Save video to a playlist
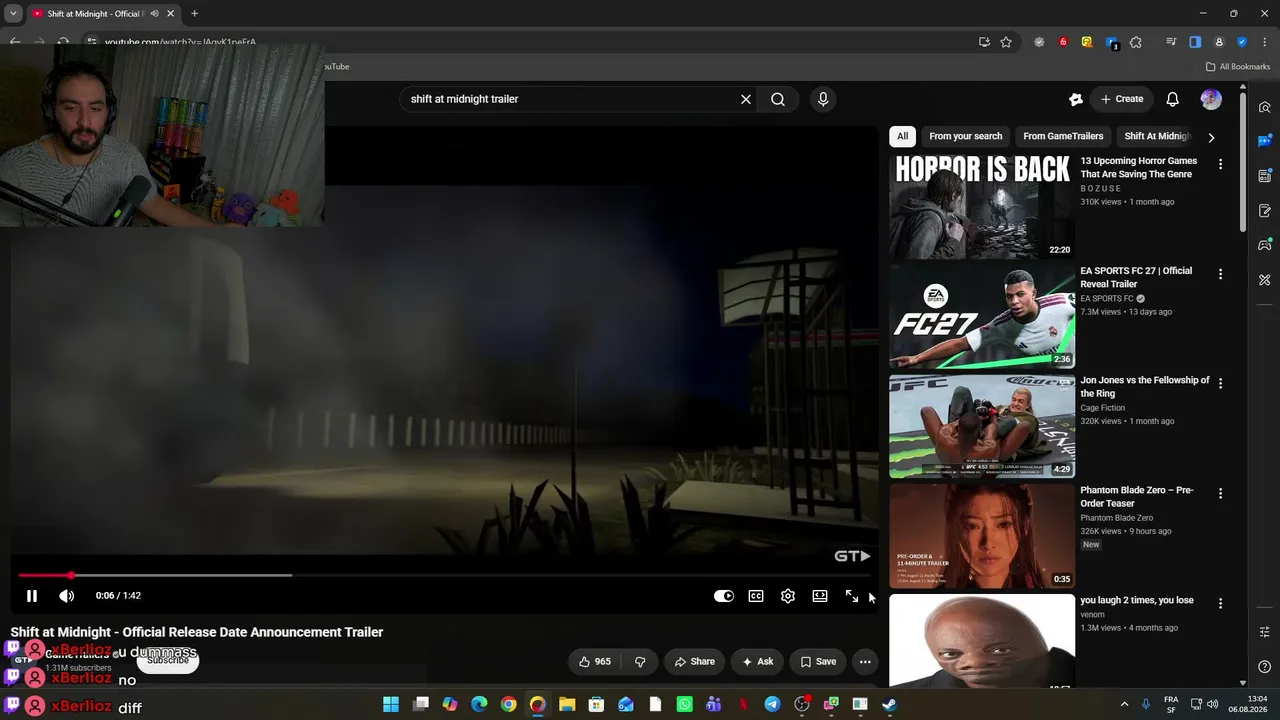Screen dimensions: 1280x720 (817, 661)
